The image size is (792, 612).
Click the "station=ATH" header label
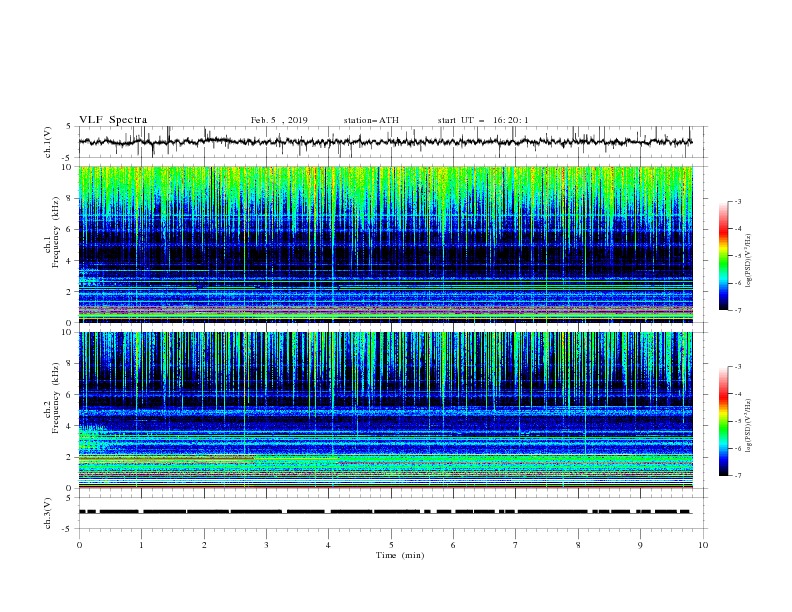click(371, 120)
